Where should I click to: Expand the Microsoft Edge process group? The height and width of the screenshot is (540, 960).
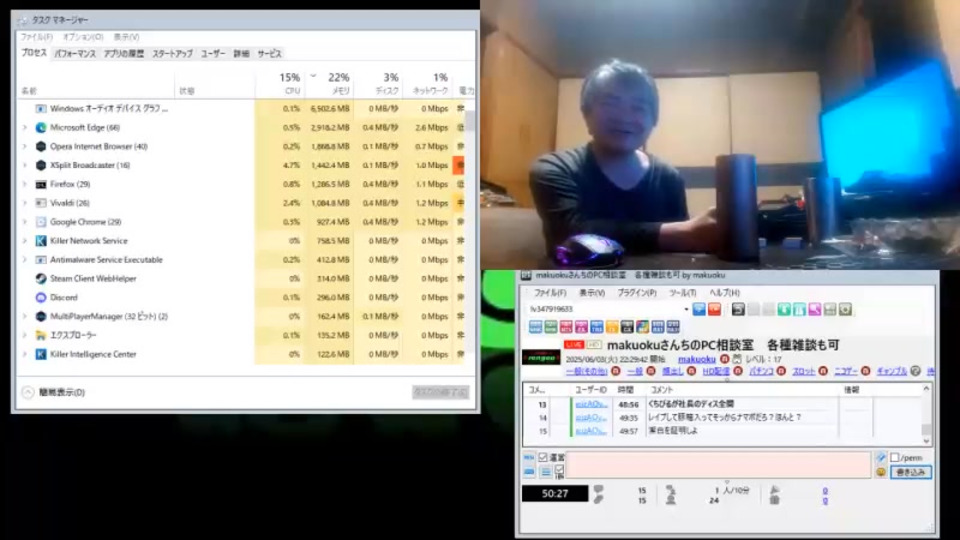click(25, 127)
